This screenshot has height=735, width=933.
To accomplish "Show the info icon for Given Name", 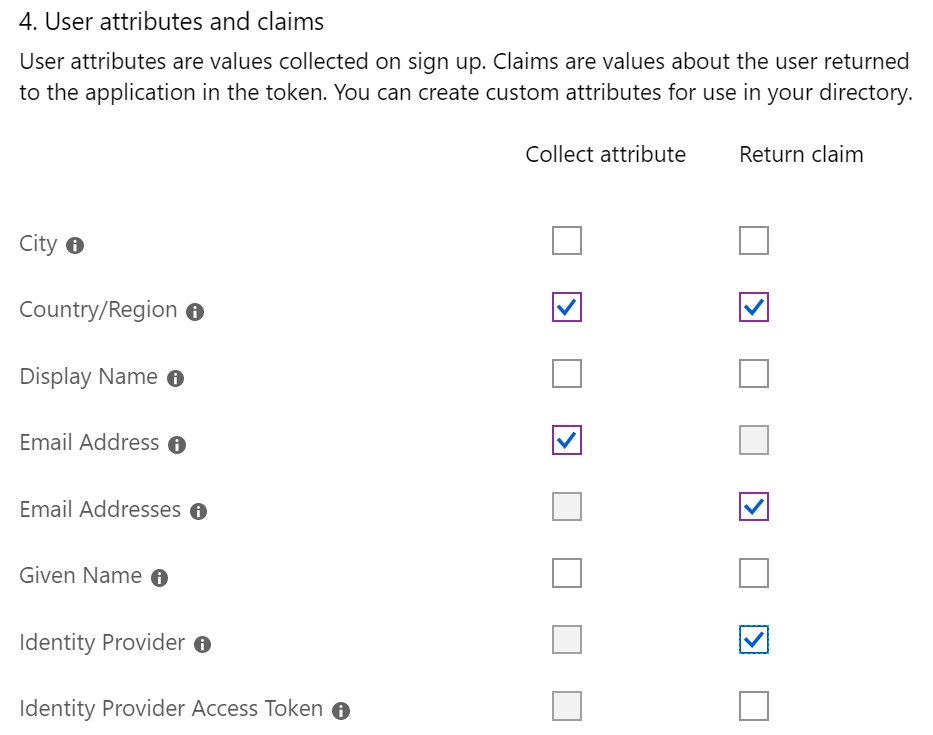I will click(x=159, y=577).
